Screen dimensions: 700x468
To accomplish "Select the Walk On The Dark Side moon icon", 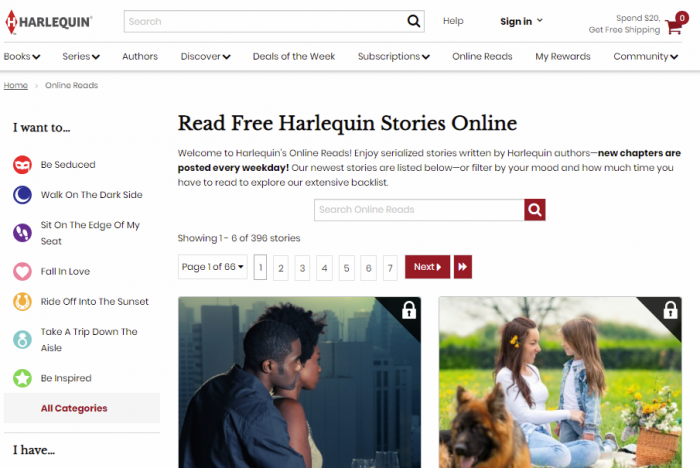I will [22, 195].
